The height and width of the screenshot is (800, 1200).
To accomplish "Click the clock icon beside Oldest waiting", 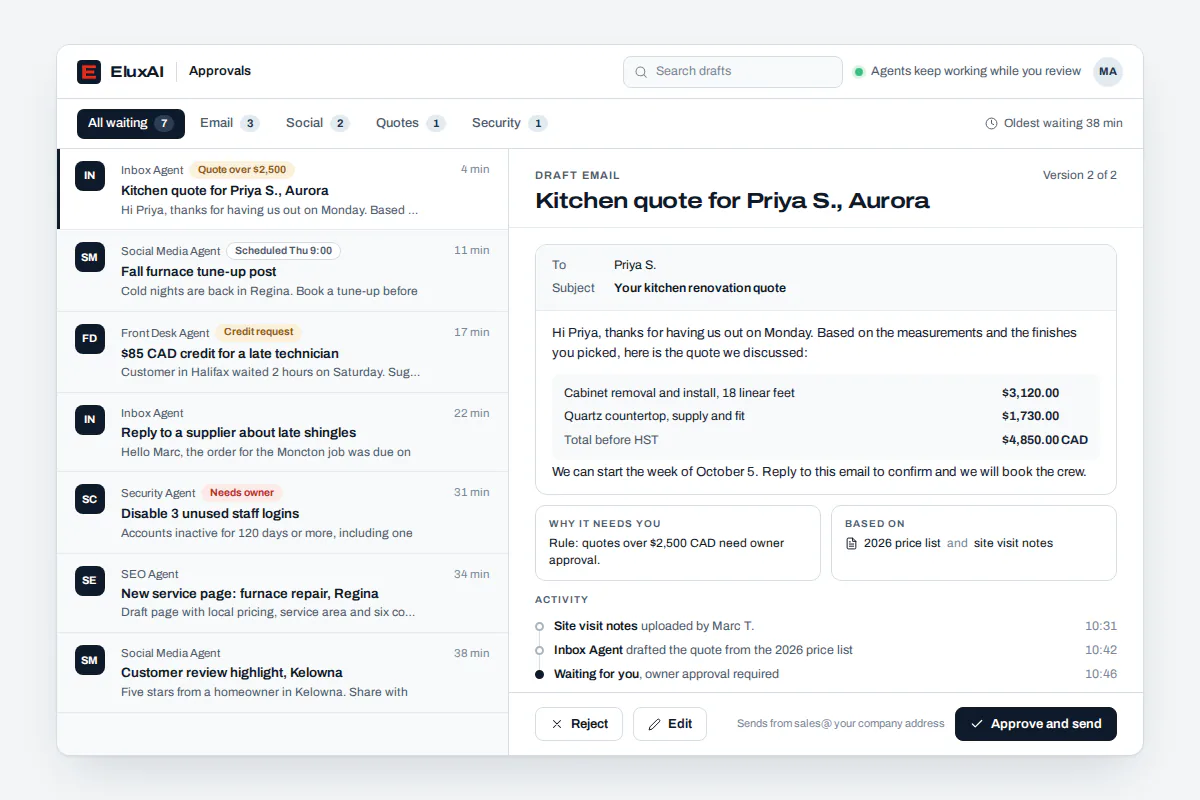I will click(x=992, y=124).
